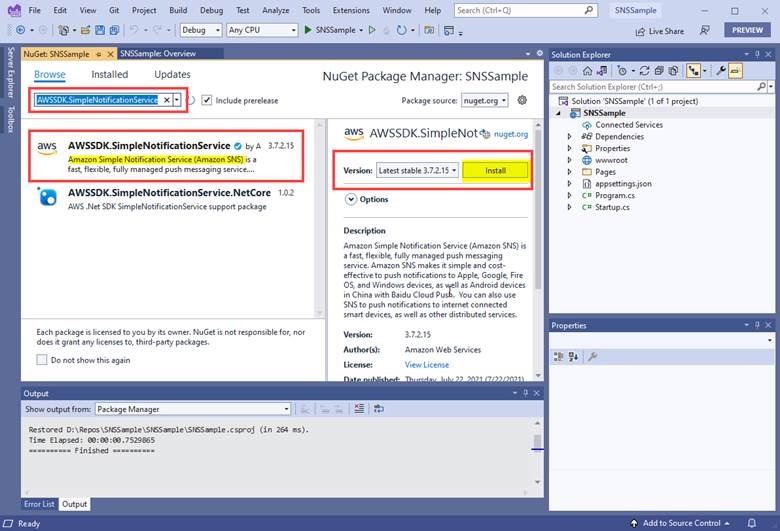The image size is (780, 531).
Task: Click Clear All icon in Output toolbar
Action: click(359, 409)
